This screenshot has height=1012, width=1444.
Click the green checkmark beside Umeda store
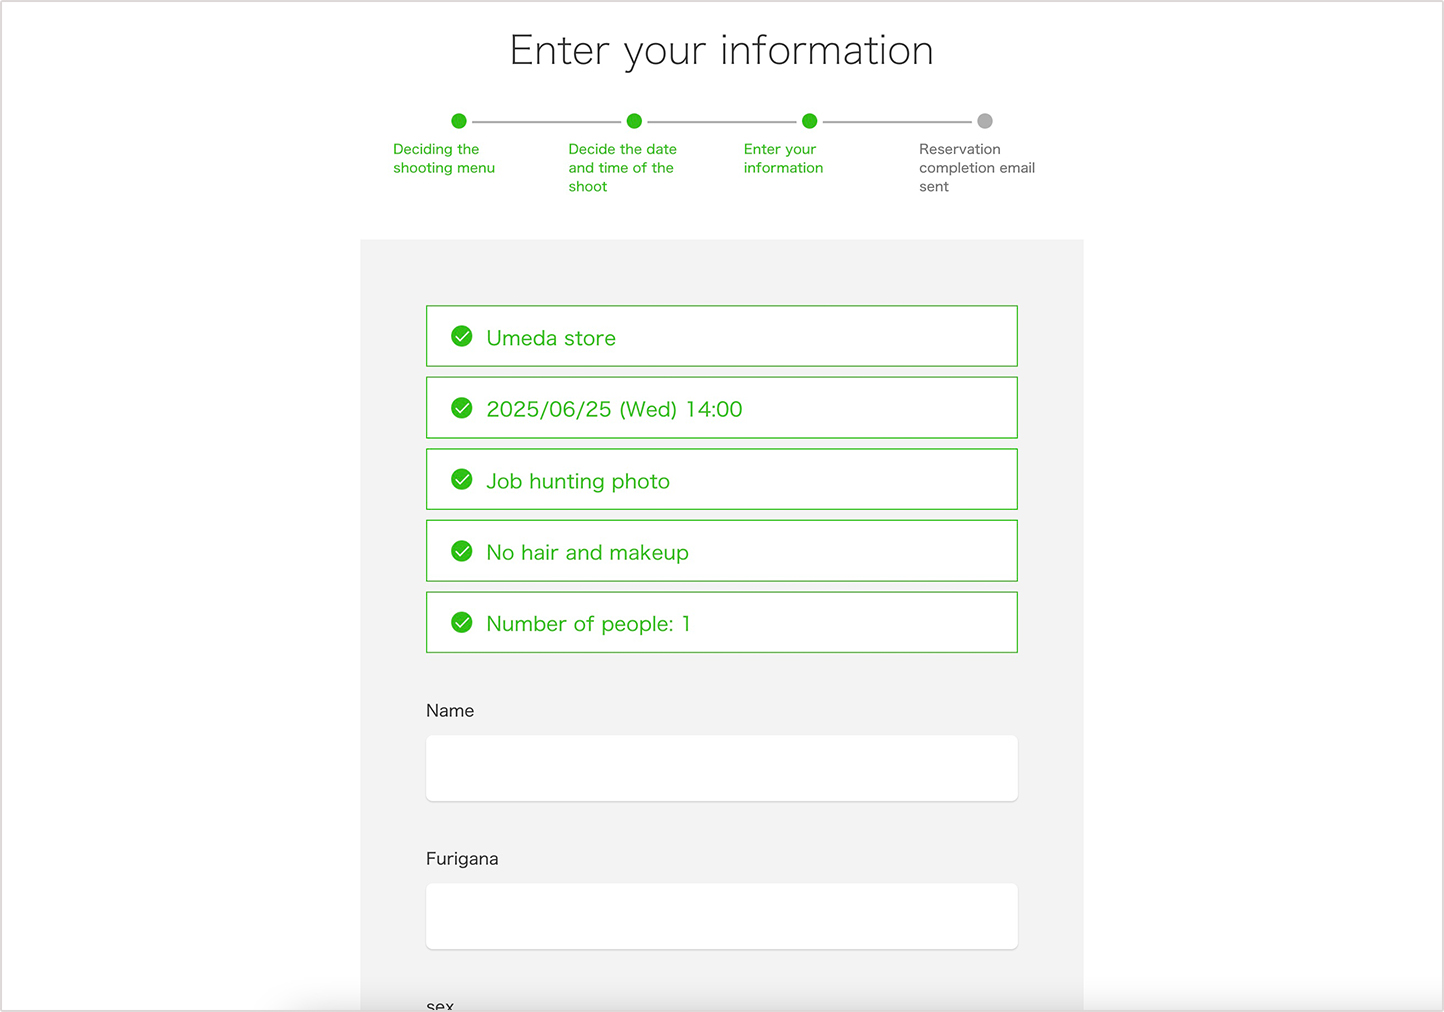[461, 336]
